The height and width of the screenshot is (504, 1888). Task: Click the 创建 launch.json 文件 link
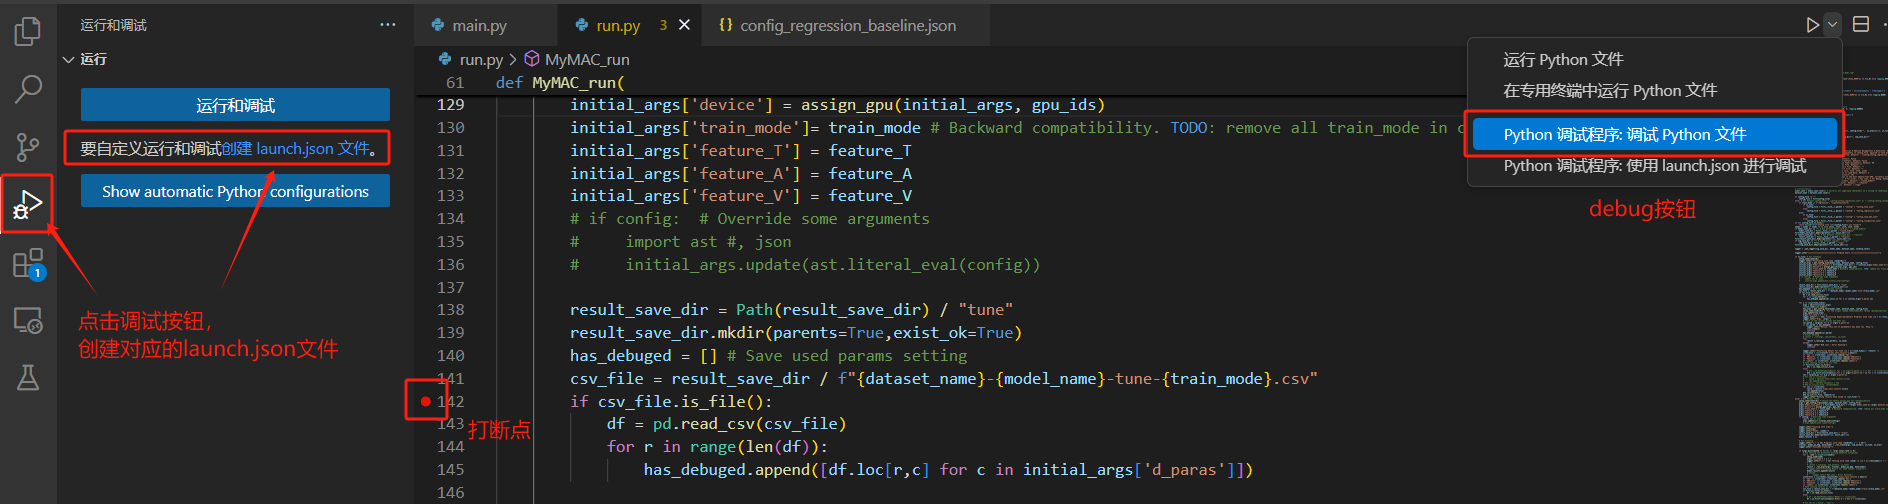coord(296,149)
